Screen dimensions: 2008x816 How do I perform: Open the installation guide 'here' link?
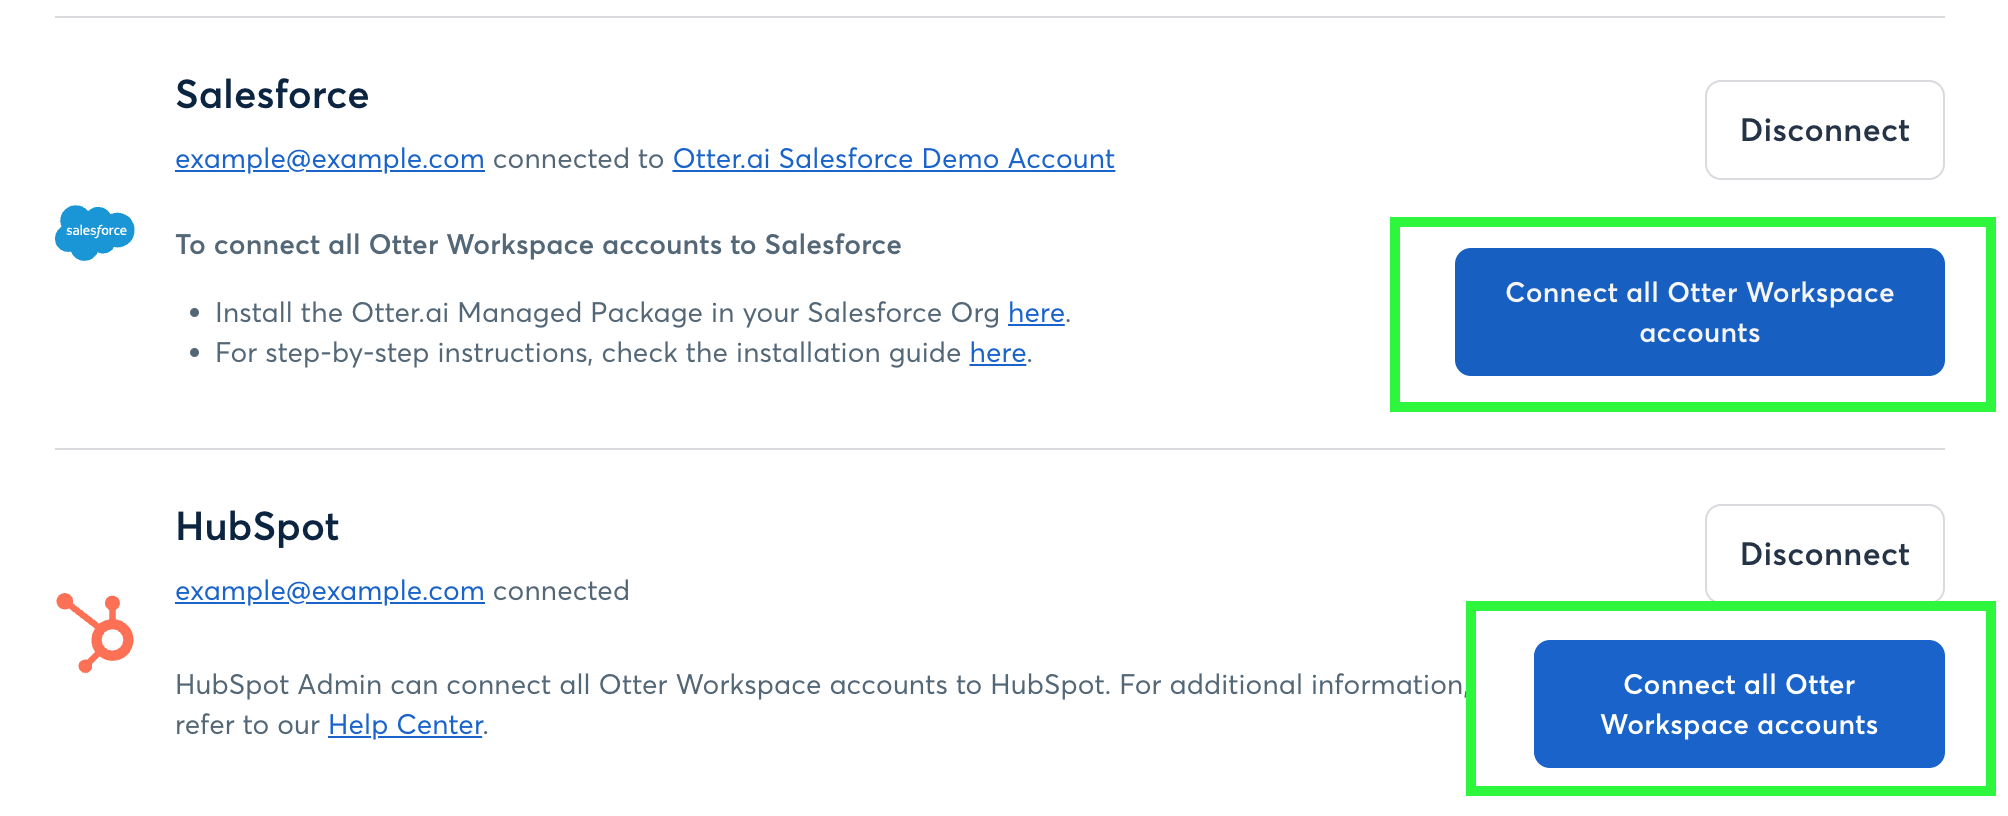coord(998,353)
